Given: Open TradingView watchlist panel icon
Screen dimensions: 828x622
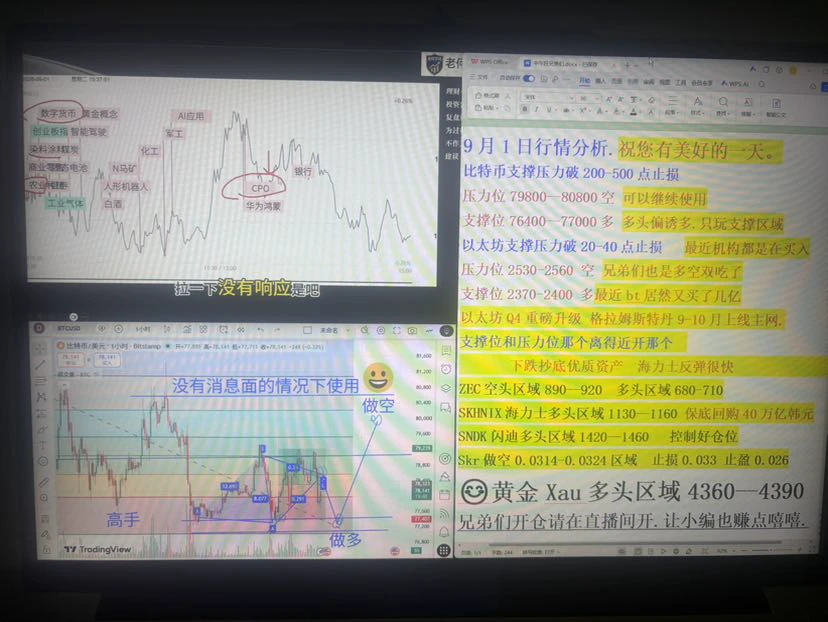Looking at the screenshot, I should [446, 350].
